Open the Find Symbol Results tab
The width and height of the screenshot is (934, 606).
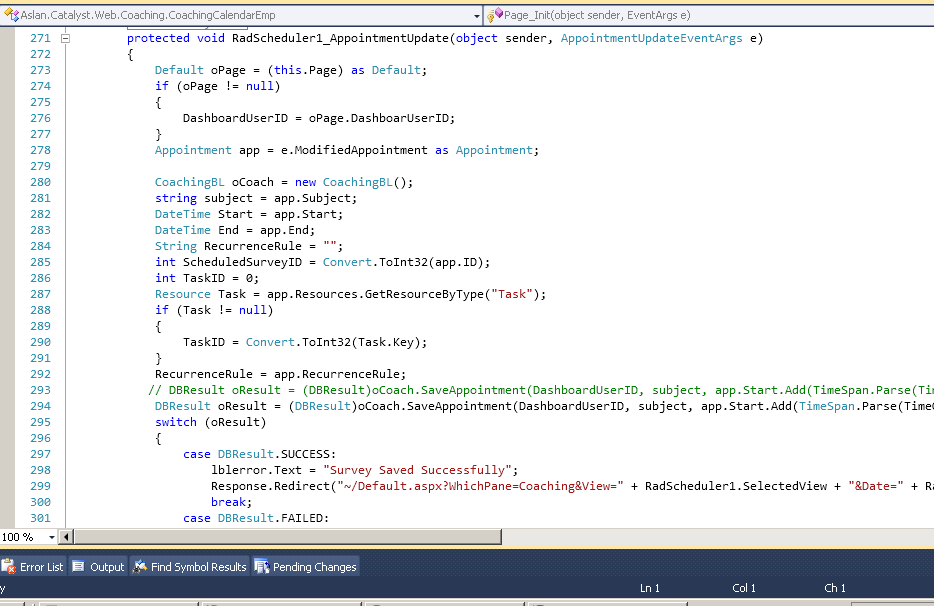(189, 567)
